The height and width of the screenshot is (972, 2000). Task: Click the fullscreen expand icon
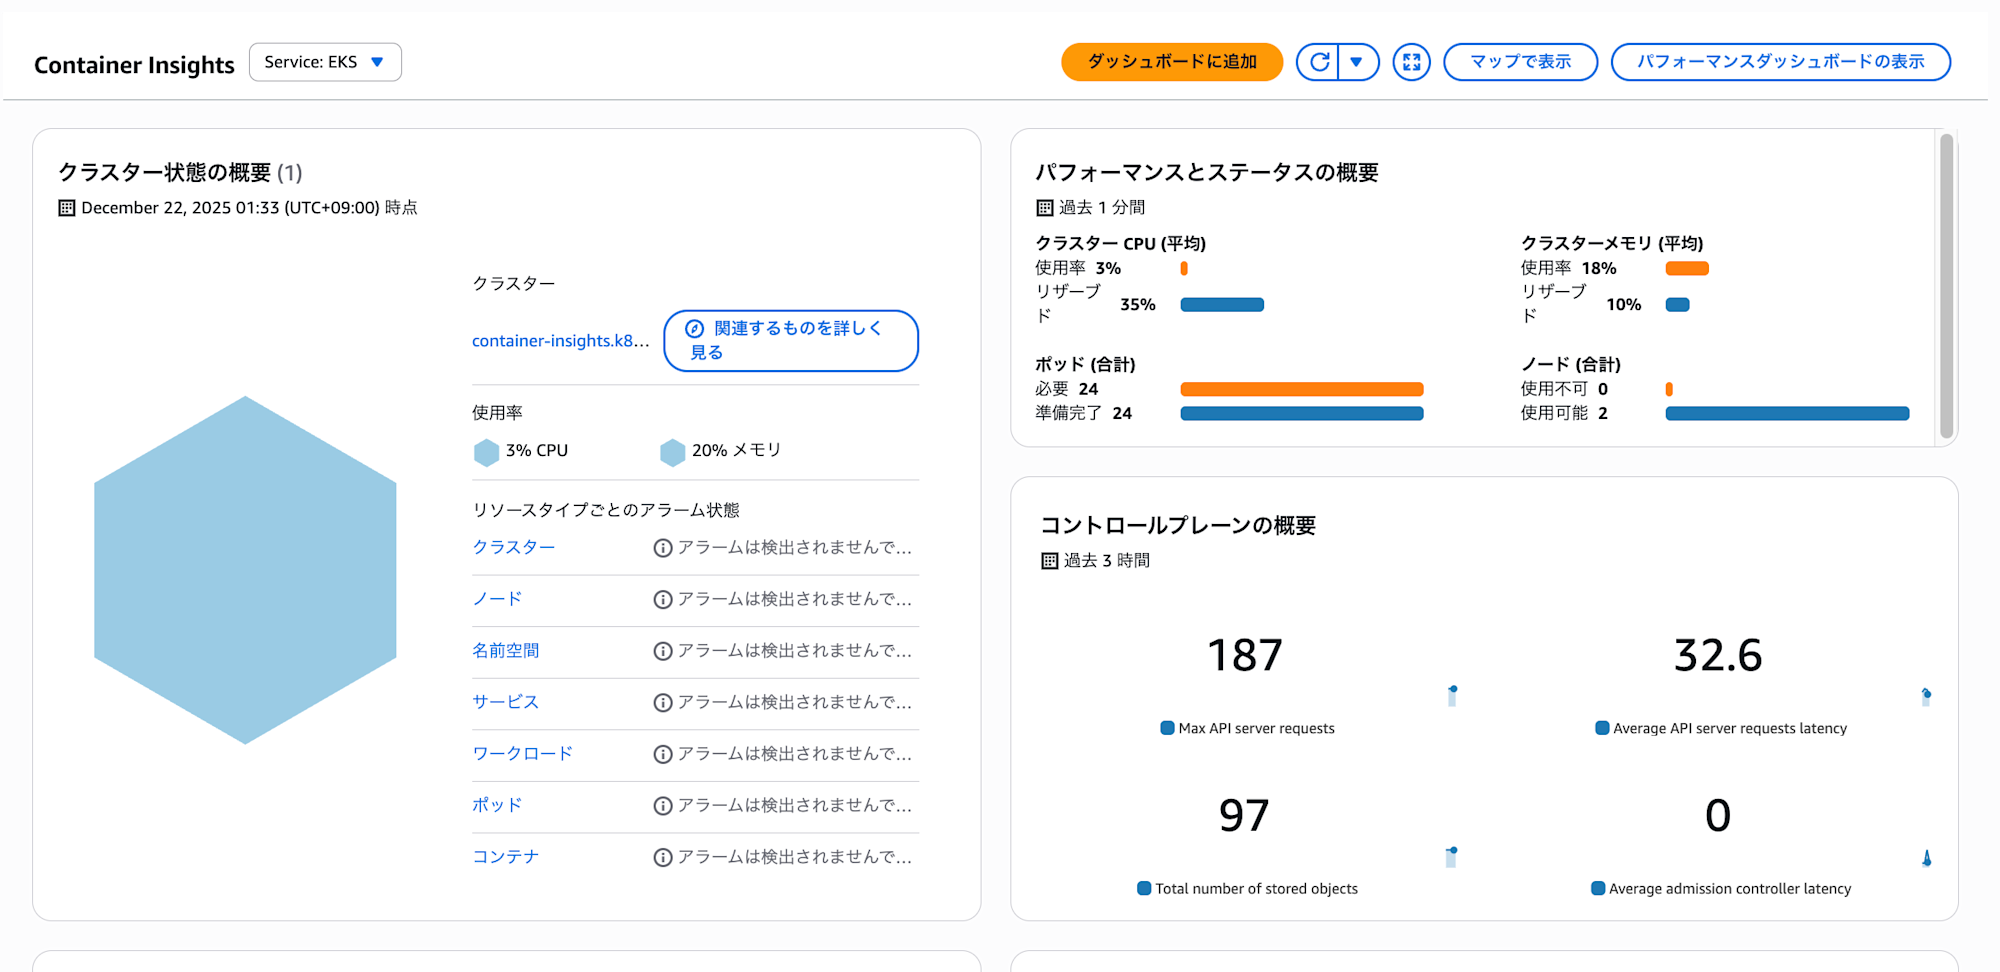[1411, 62]
